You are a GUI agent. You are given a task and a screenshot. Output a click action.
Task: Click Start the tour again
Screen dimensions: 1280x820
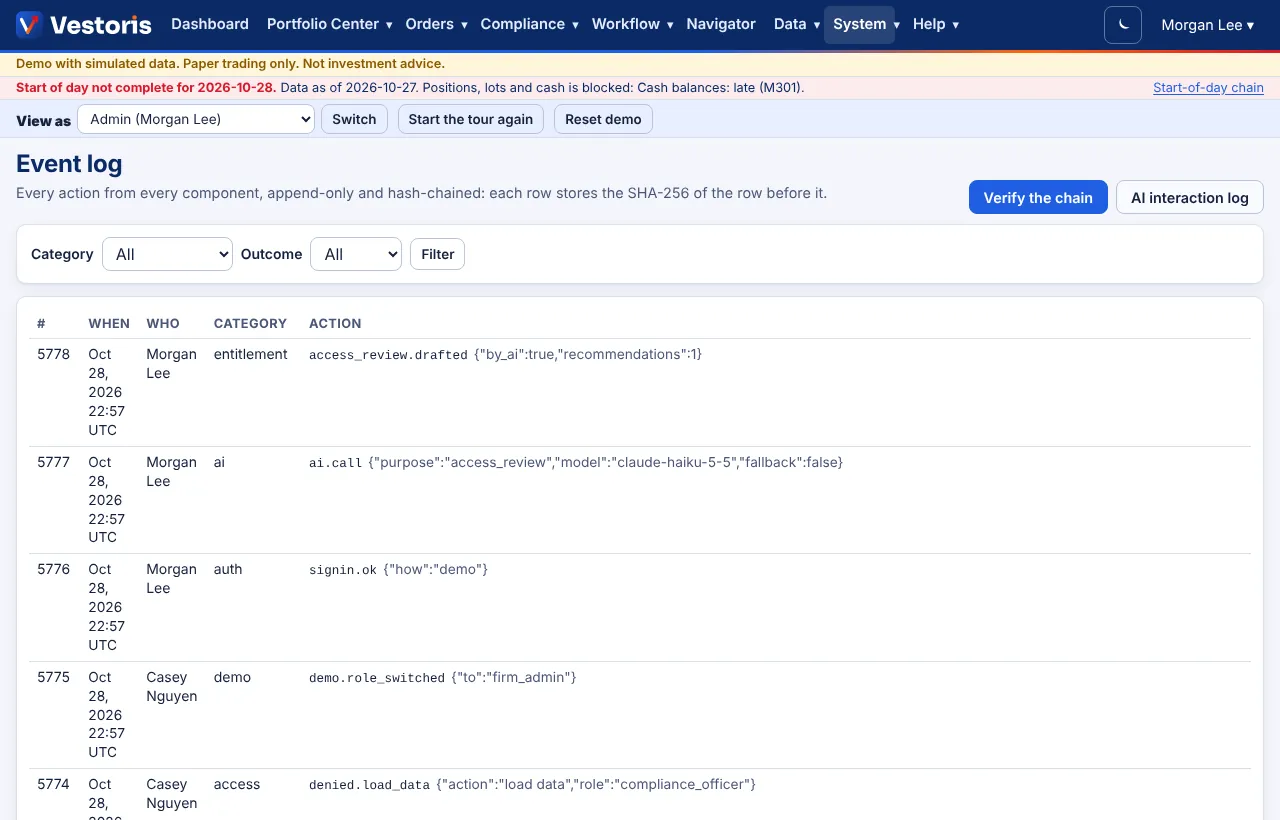[471, 119]
